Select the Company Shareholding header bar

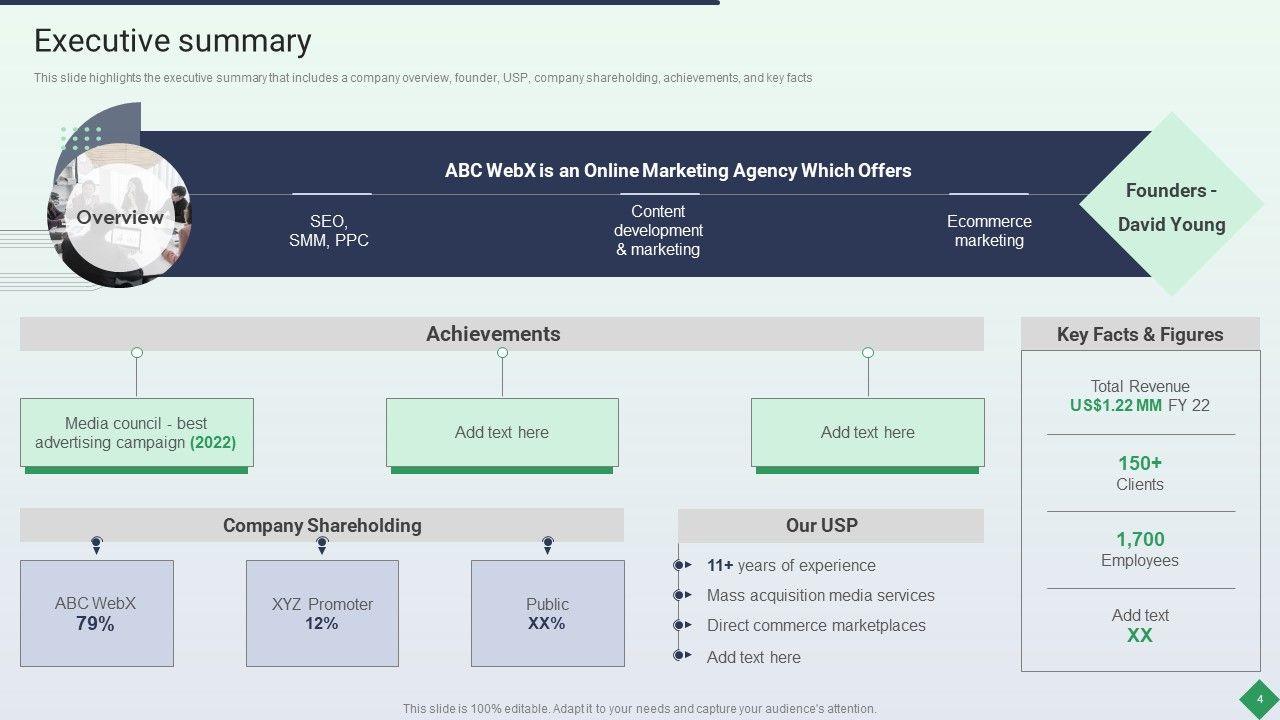tap(321, 525)
